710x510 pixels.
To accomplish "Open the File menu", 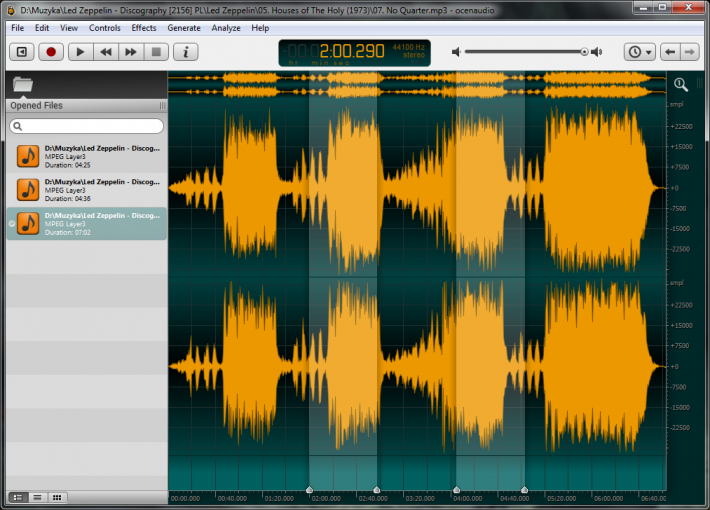I will tap(18, 28).
